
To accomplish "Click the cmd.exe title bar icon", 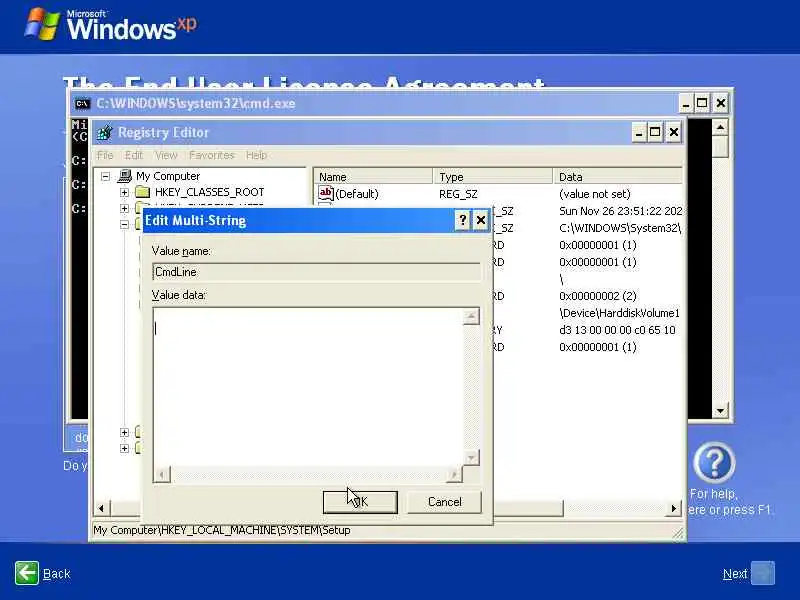I will [x=82, y=104].
